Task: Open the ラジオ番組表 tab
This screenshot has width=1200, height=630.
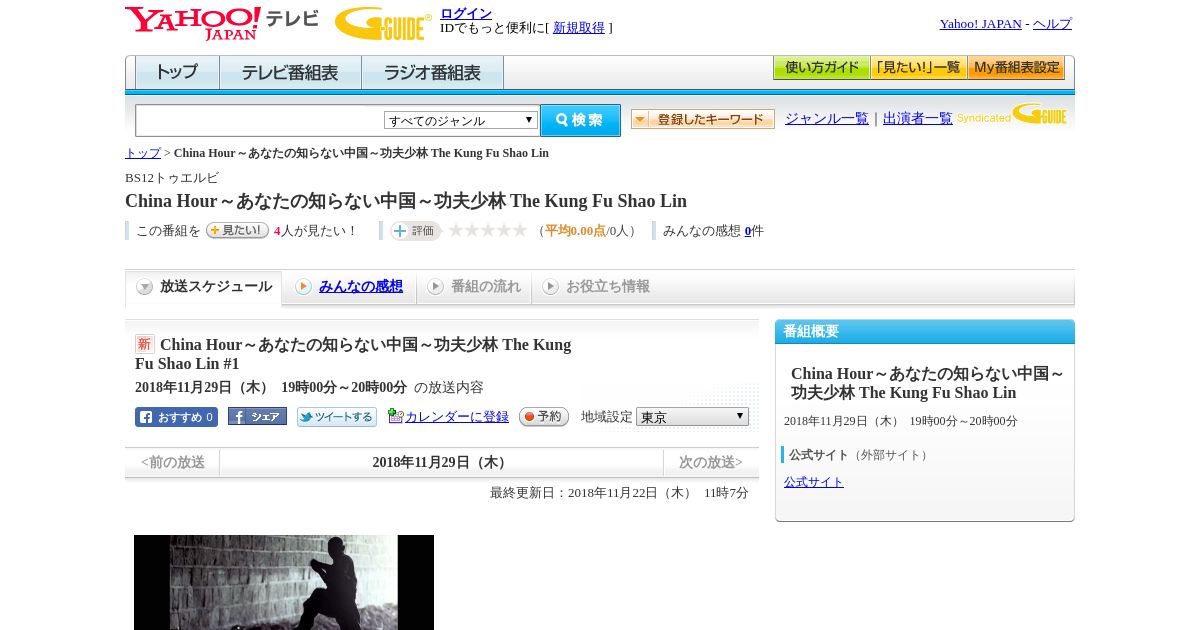Action: pyautogui.click(x=432, y=73)
